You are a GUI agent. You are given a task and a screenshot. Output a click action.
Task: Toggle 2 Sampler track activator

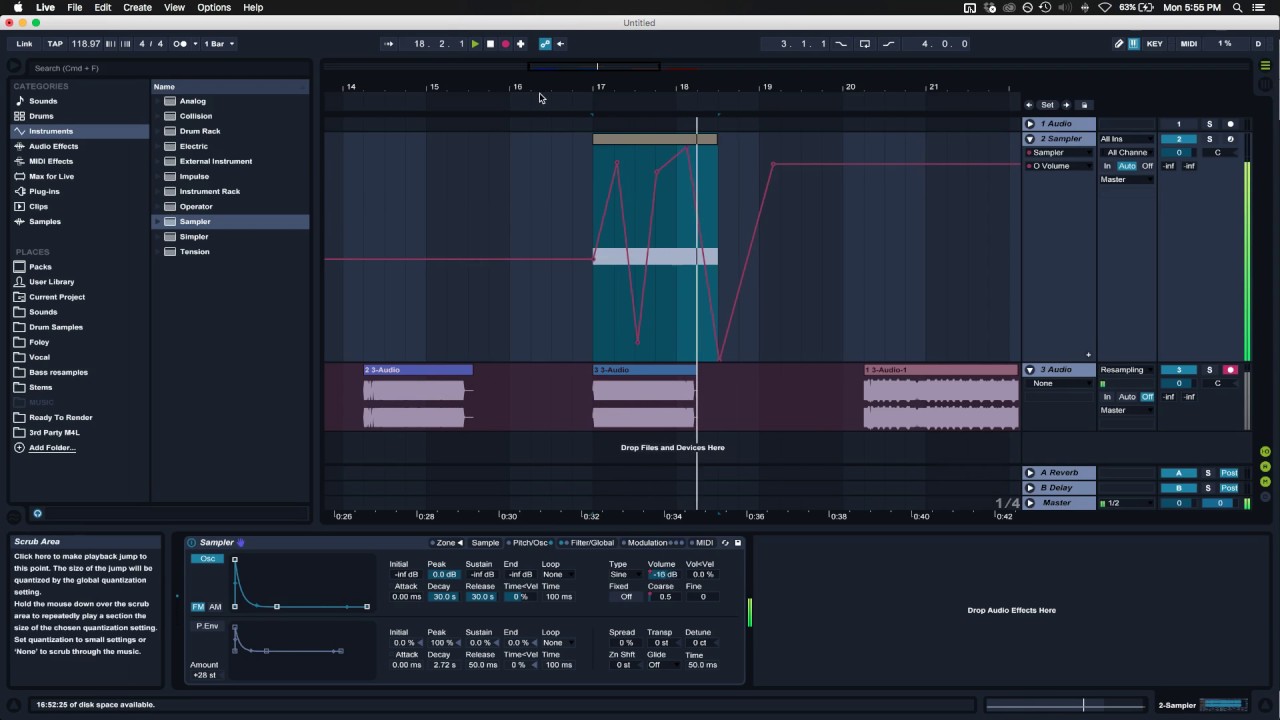click(x=1179, y=139)
